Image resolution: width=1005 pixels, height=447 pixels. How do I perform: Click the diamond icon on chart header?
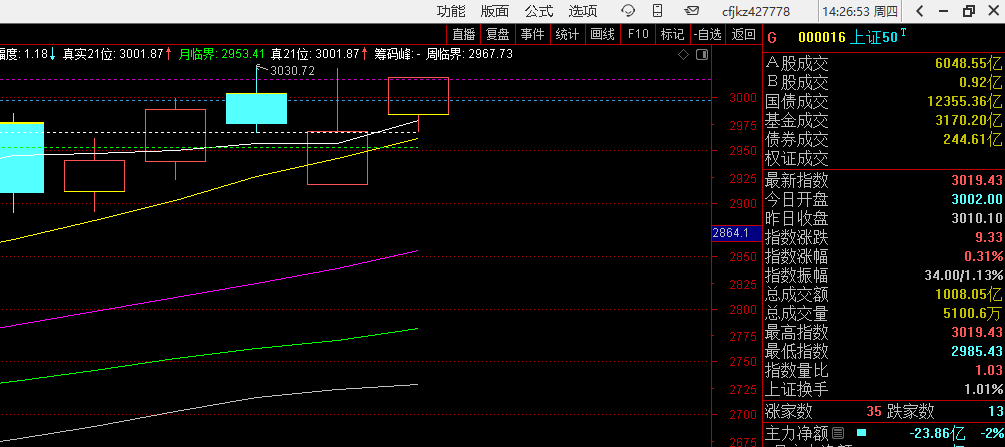(684, 55)
